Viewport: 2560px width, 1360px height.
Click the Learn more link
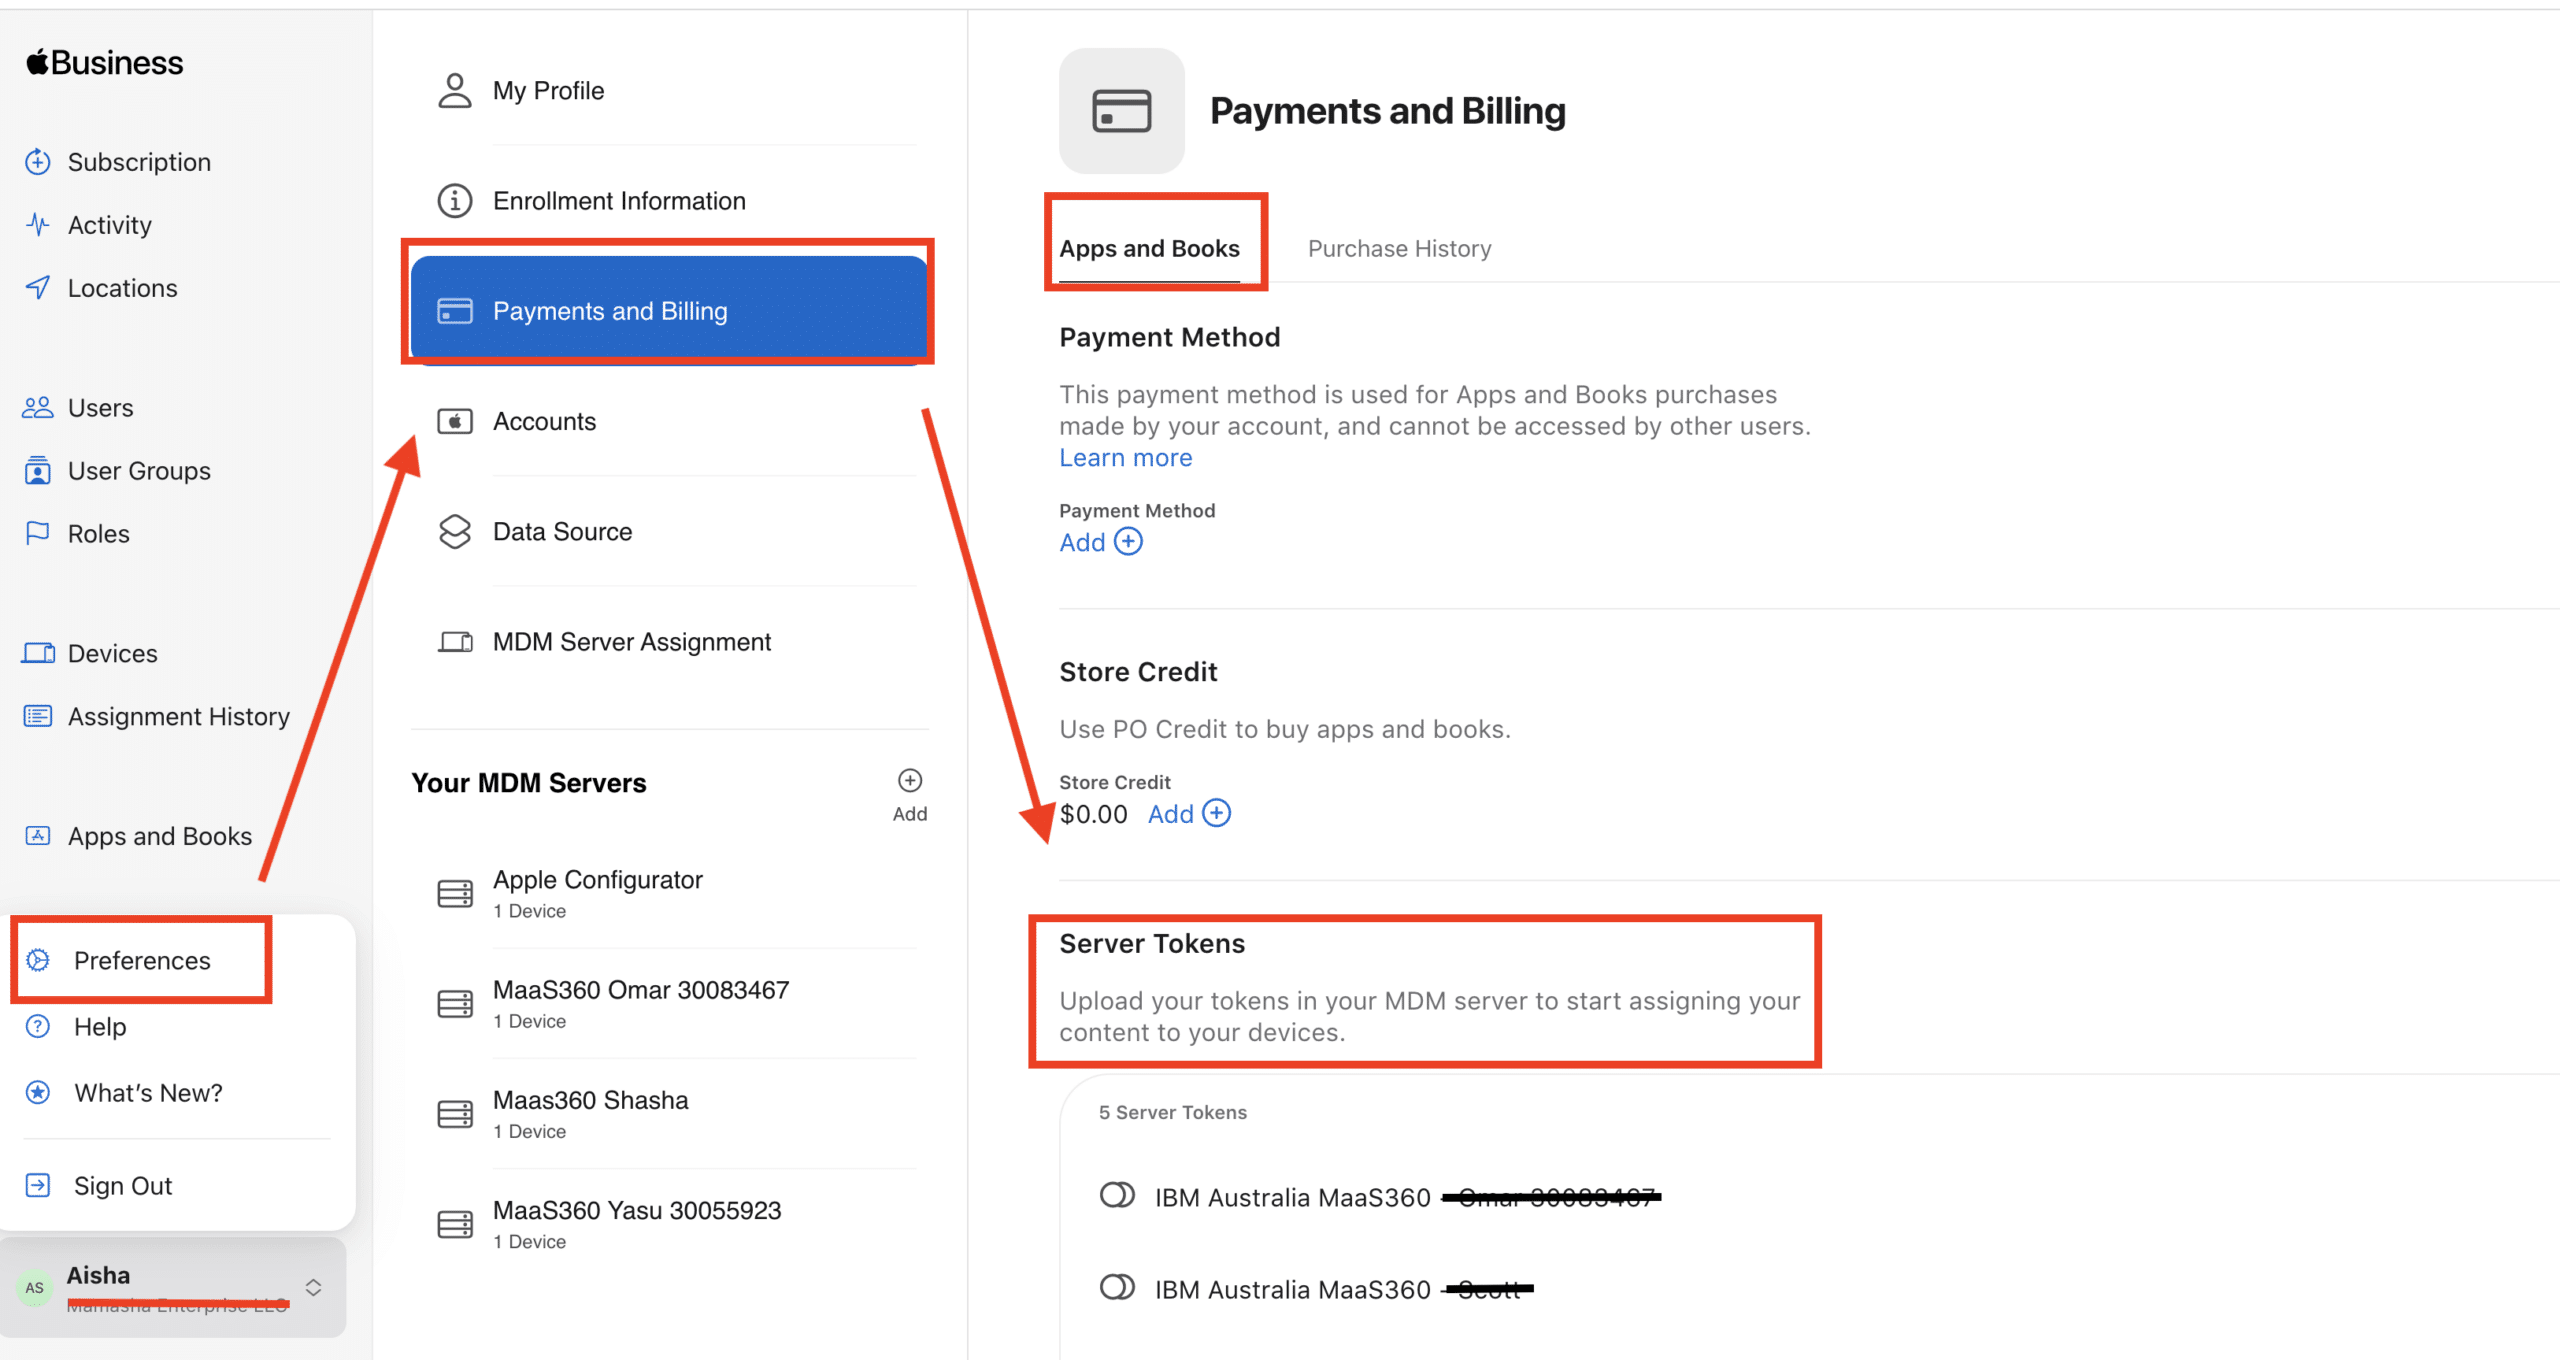tap(1125, 458)
